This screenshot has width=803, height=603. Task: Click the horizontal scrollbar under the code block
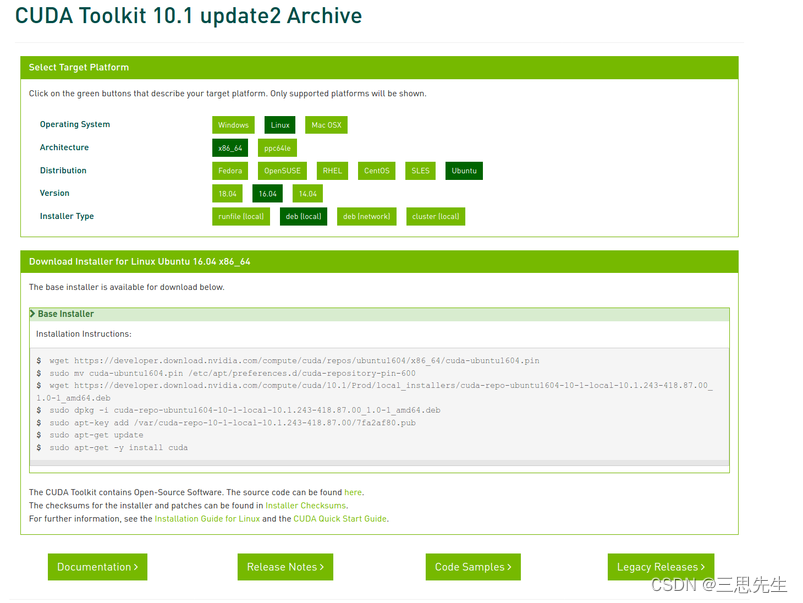point(379,463)
